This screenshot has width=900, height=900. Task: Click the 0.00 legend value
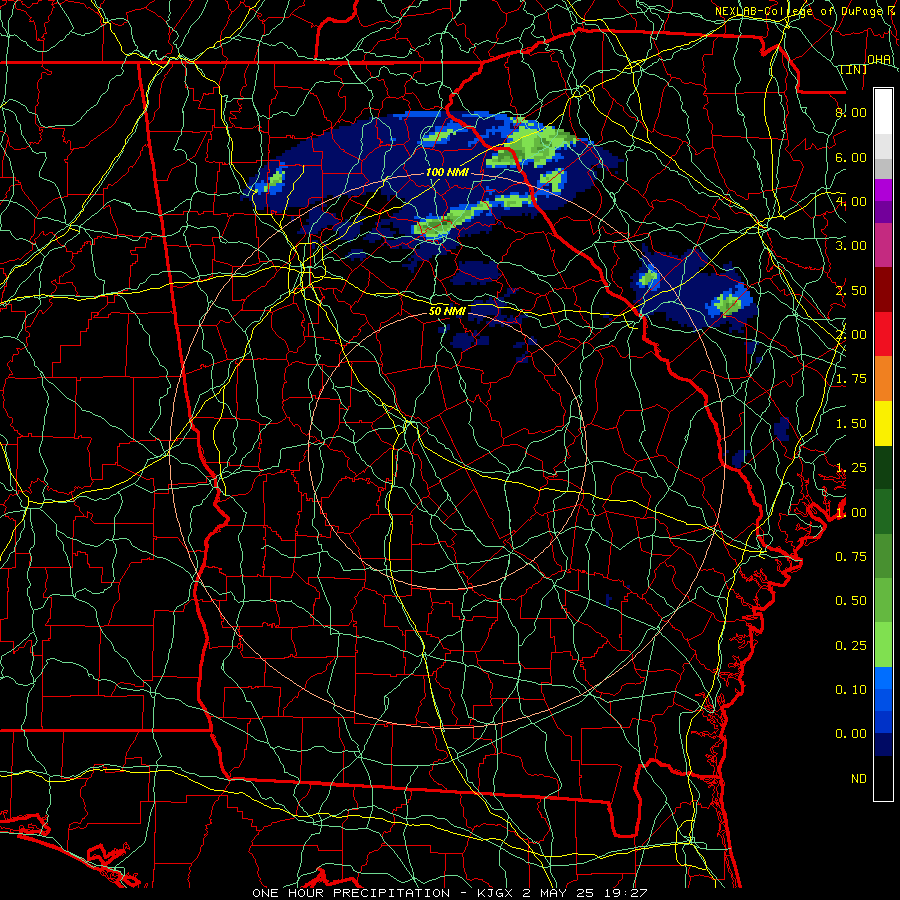point(851,734)
